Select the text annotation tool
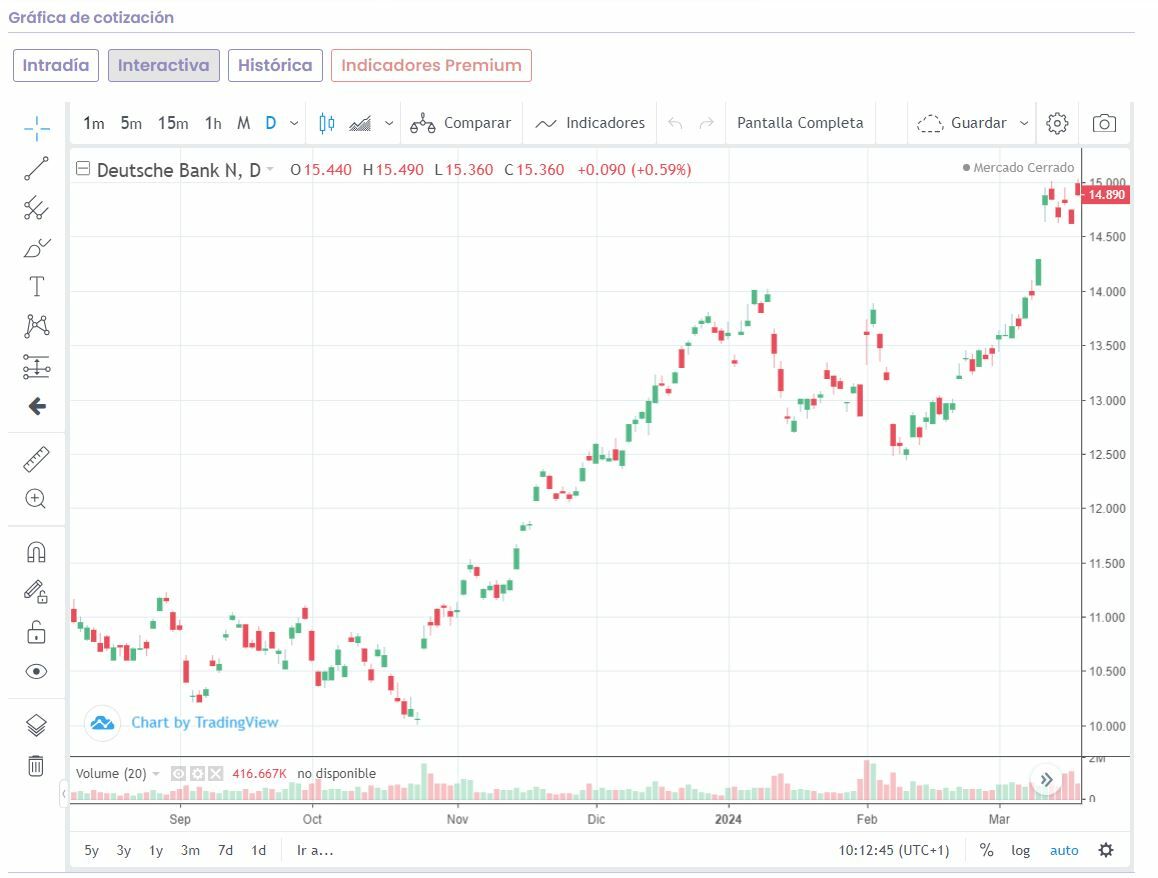The width and height of the screenshot is (1158, 878). click(36, 287)
